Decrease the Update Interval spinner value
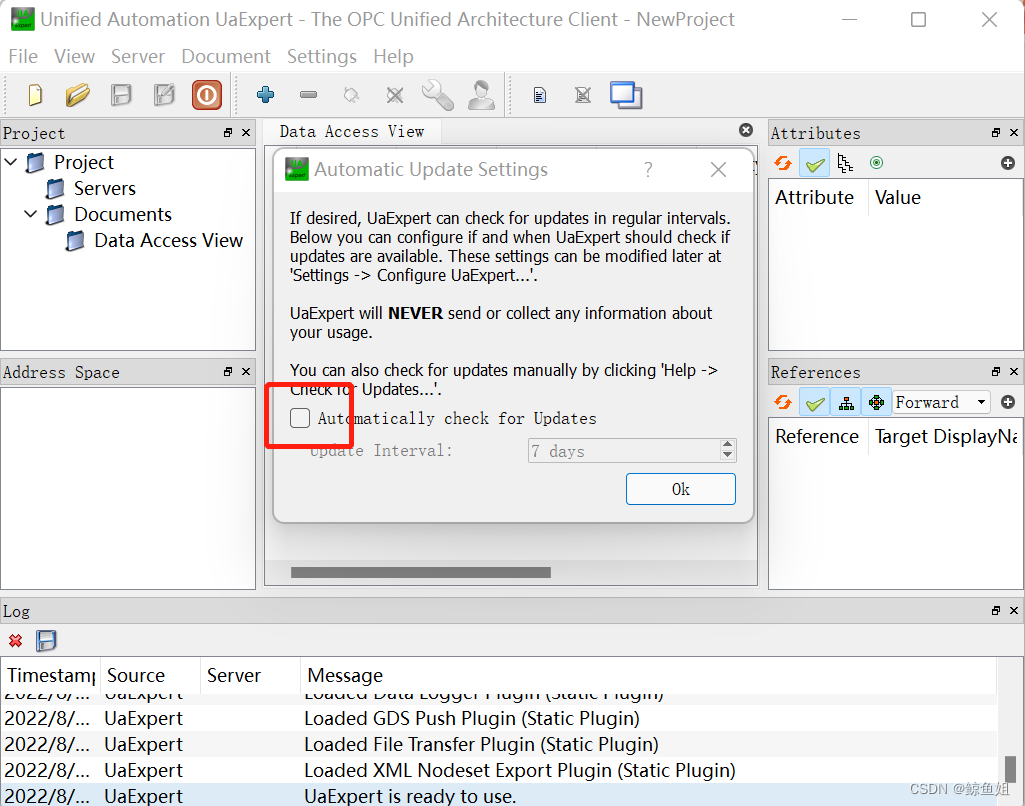Image resolution: width=1025 pixels, height=806 pixels. 728,456
